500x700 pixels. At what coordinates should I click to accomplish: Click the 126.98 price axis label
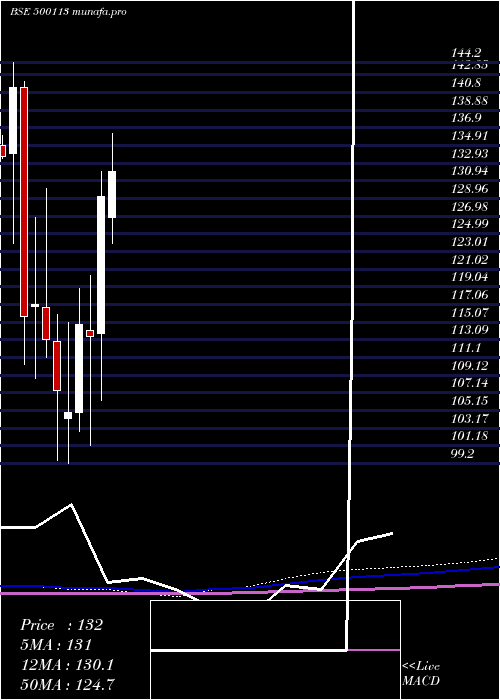pyautogui.click(x=470, y=206)
